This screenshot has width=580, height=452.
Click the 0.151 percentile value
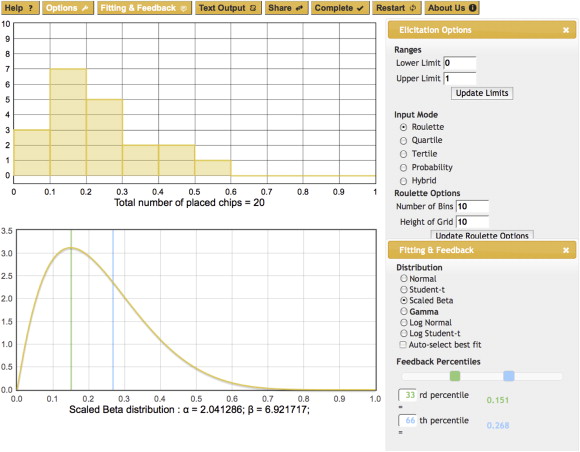(498, 400)
